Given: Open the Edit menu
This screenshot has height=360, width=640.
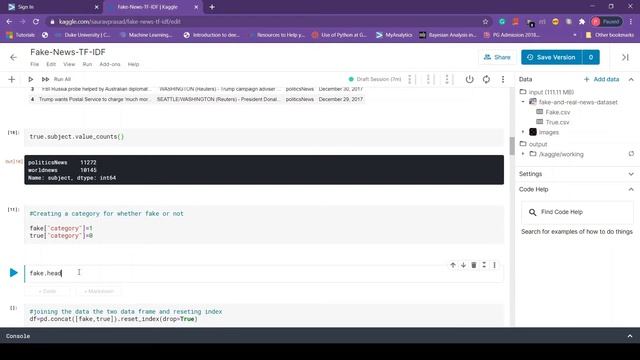Looking at the screenshot, I should (x=51, y=64).
